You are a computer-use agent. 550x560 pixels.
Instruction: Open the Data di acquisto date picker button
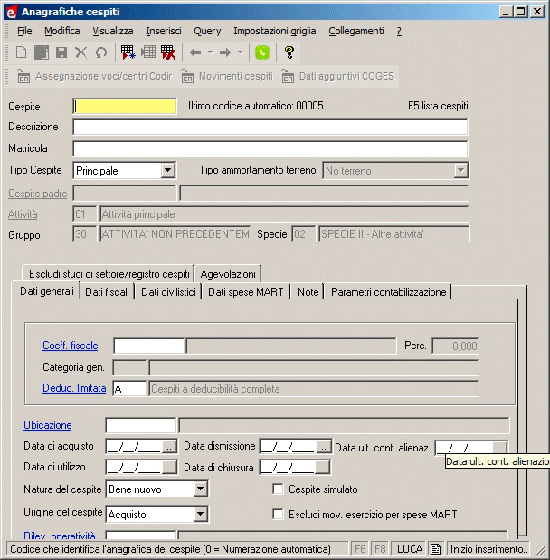169,447
